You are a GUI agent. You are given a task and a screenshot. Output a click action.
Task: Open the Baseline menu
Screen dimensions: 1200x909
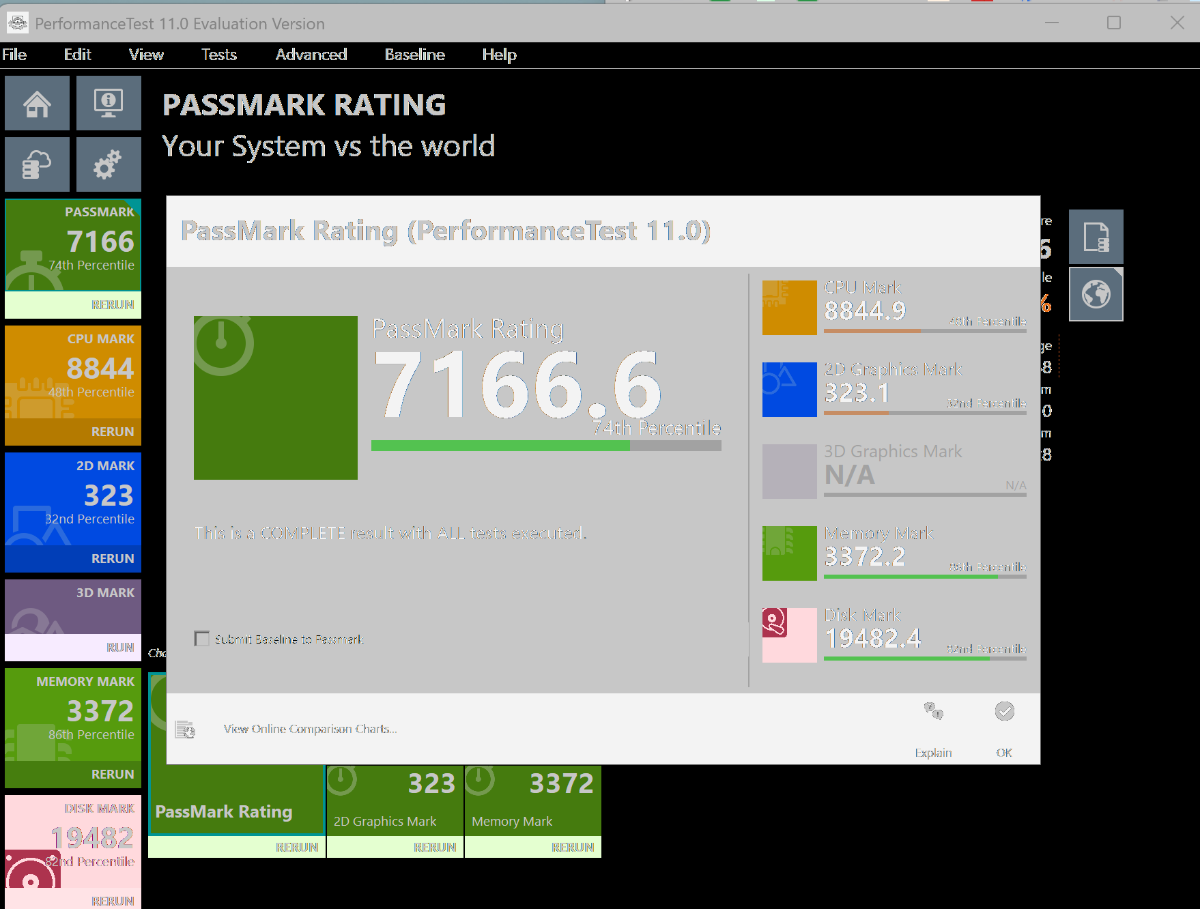click(x=414, y=55)
